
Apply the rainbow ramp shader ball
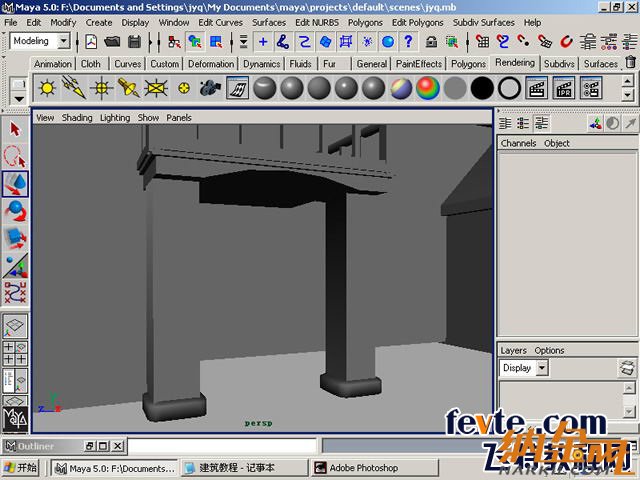[428, 88]
